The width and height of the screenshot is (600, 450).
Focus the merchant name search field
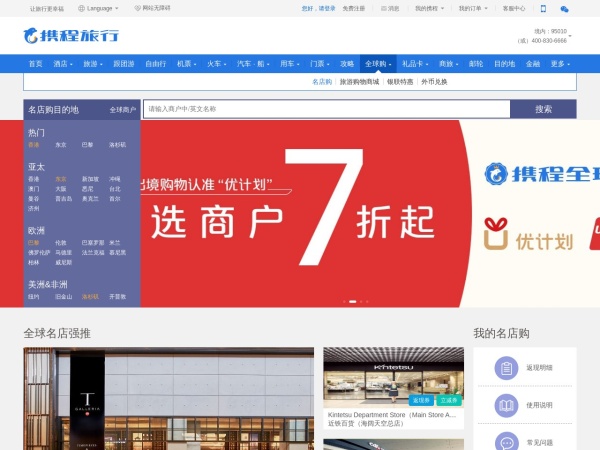327,109
